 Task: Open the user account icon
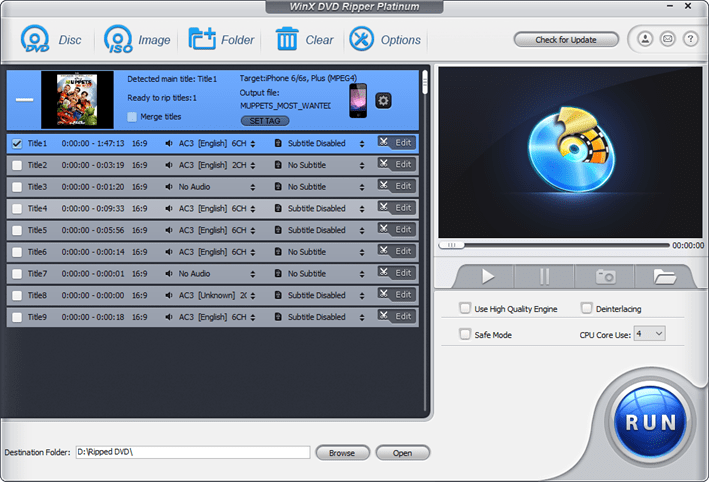pyautogui.click(x=645, y=39)
